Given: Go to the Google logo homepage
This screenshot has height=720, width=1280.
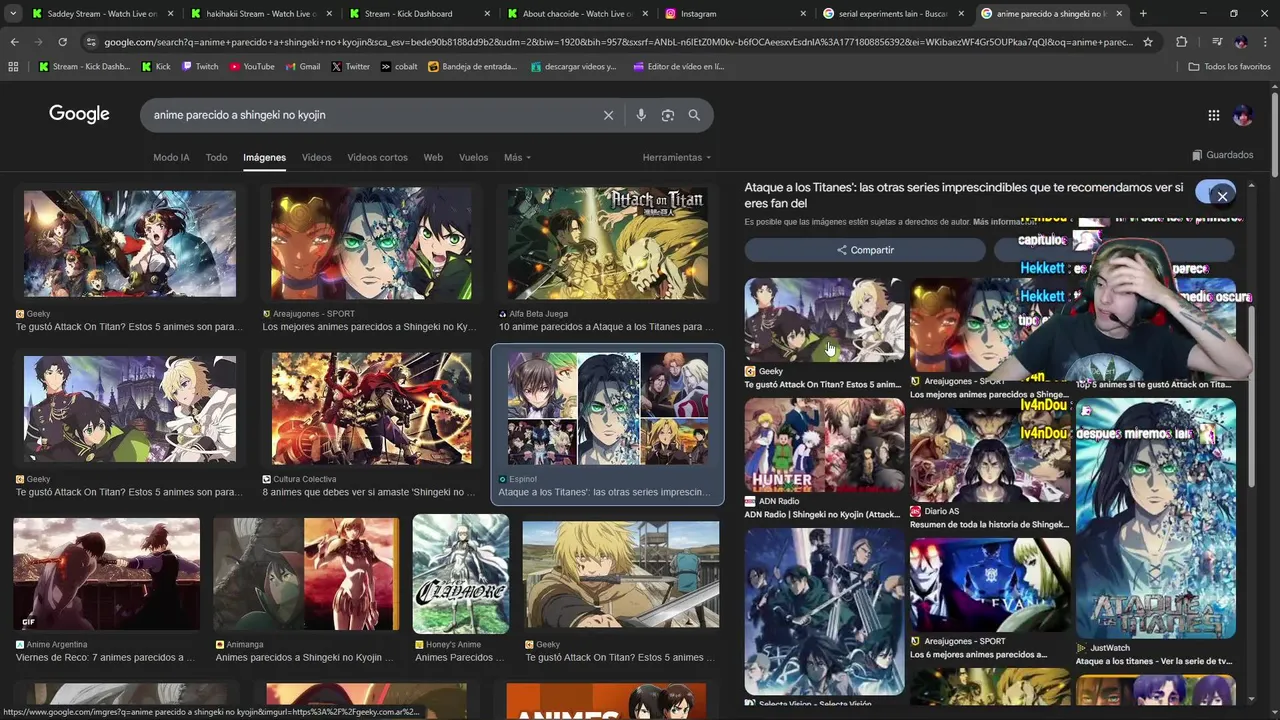Looking at the screenshot, I should 79,114.
